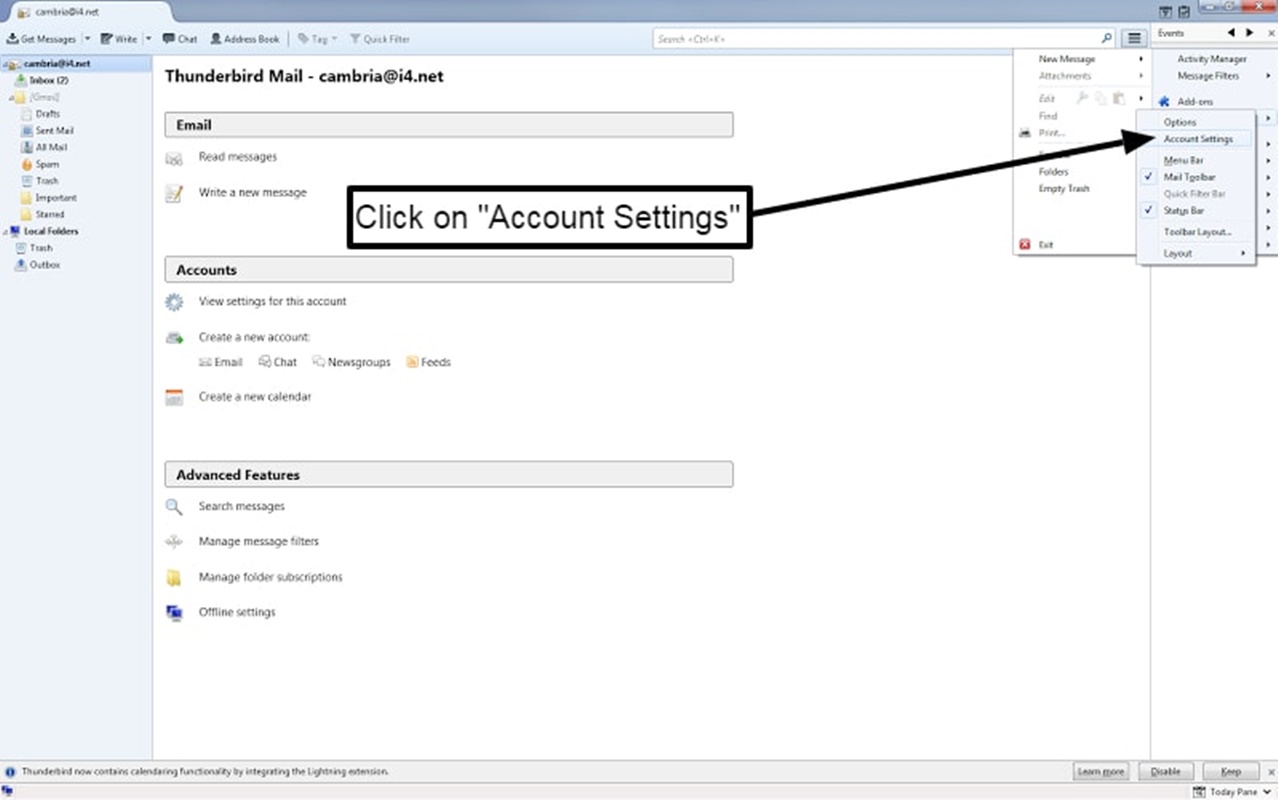Open the Write button dropdown arrow
1278x800 pixels.
click(148, 39)
